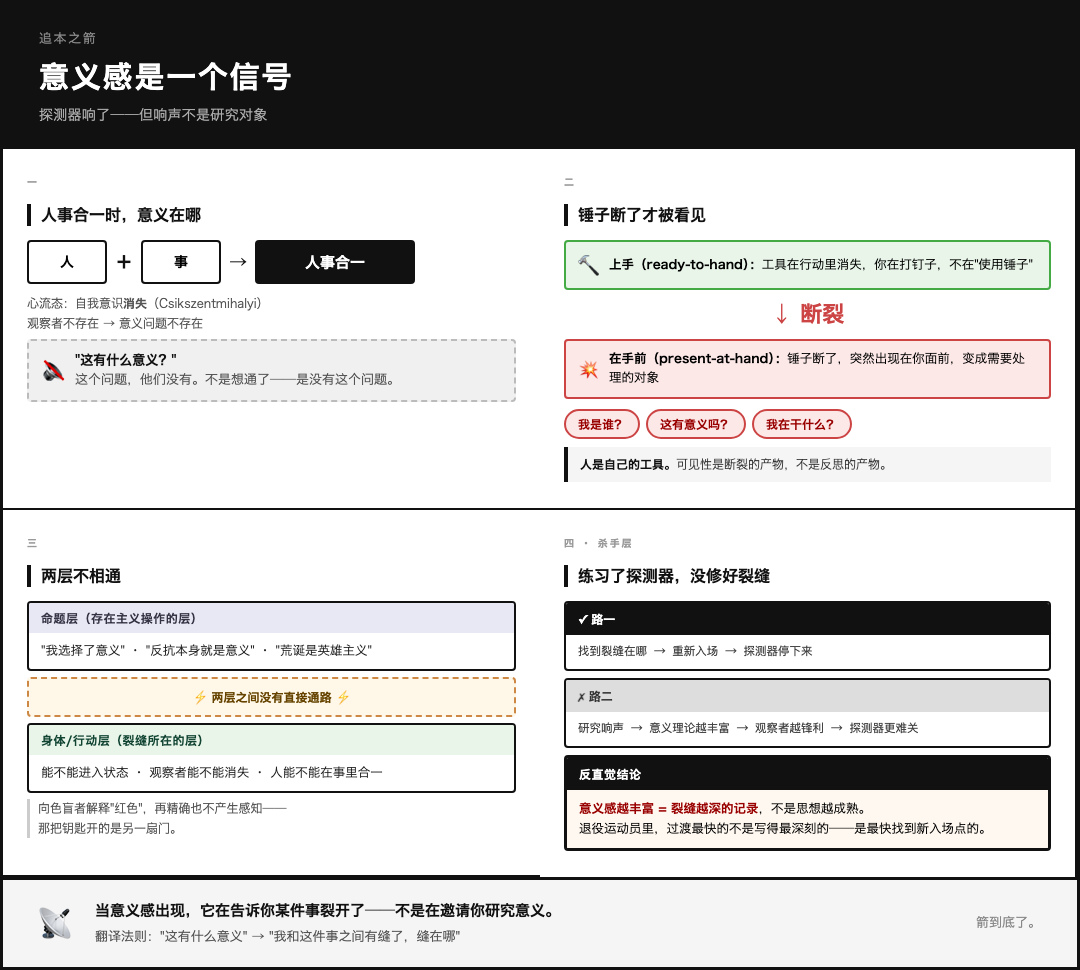Click the text 箭到底了。

1006,922
